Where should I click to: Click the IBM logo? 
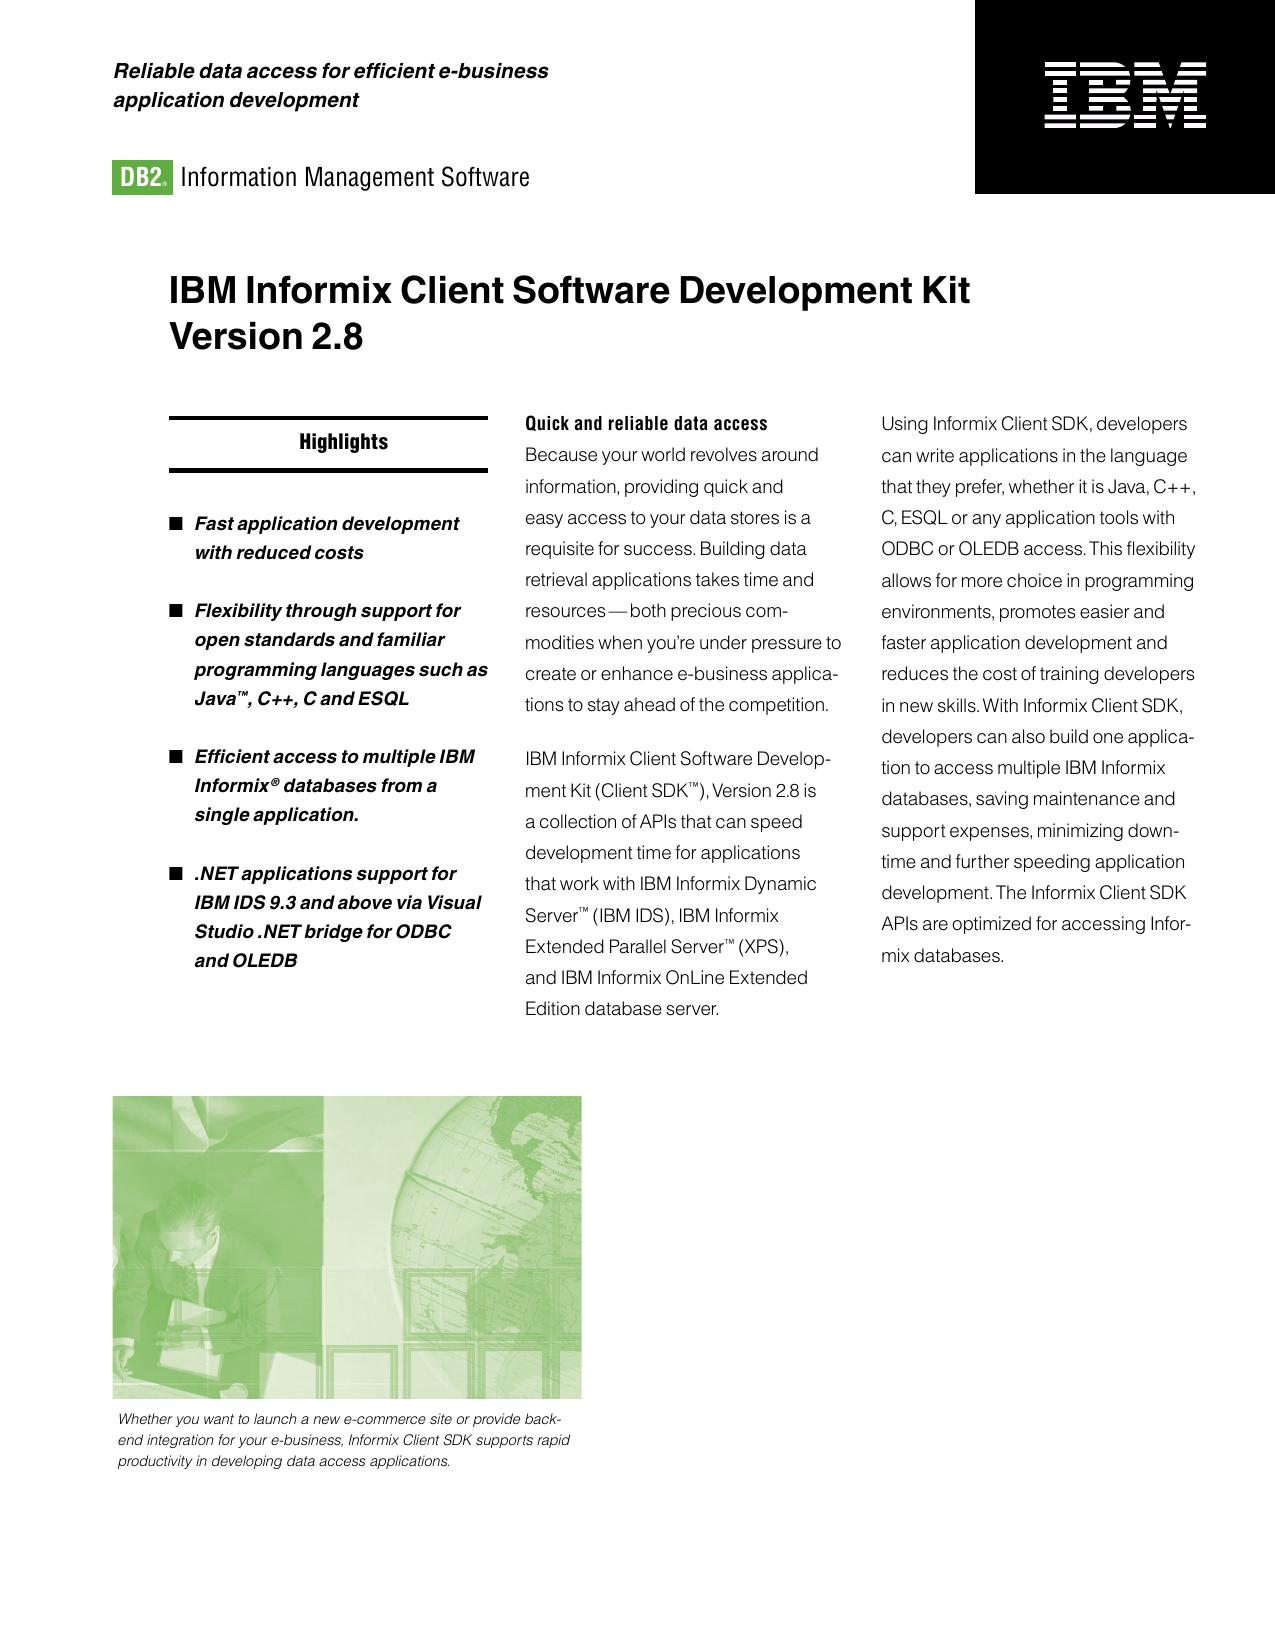pos(1125,95)
